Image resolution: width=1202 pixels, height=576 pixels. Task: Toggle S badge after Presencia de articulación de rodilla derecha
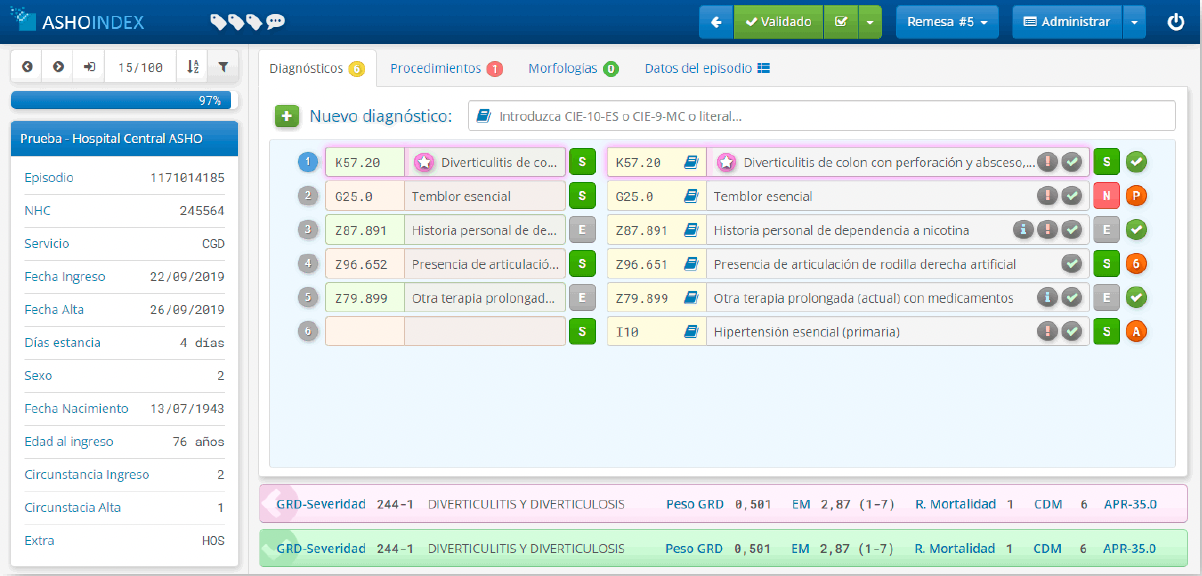[x=1106, y=264]
